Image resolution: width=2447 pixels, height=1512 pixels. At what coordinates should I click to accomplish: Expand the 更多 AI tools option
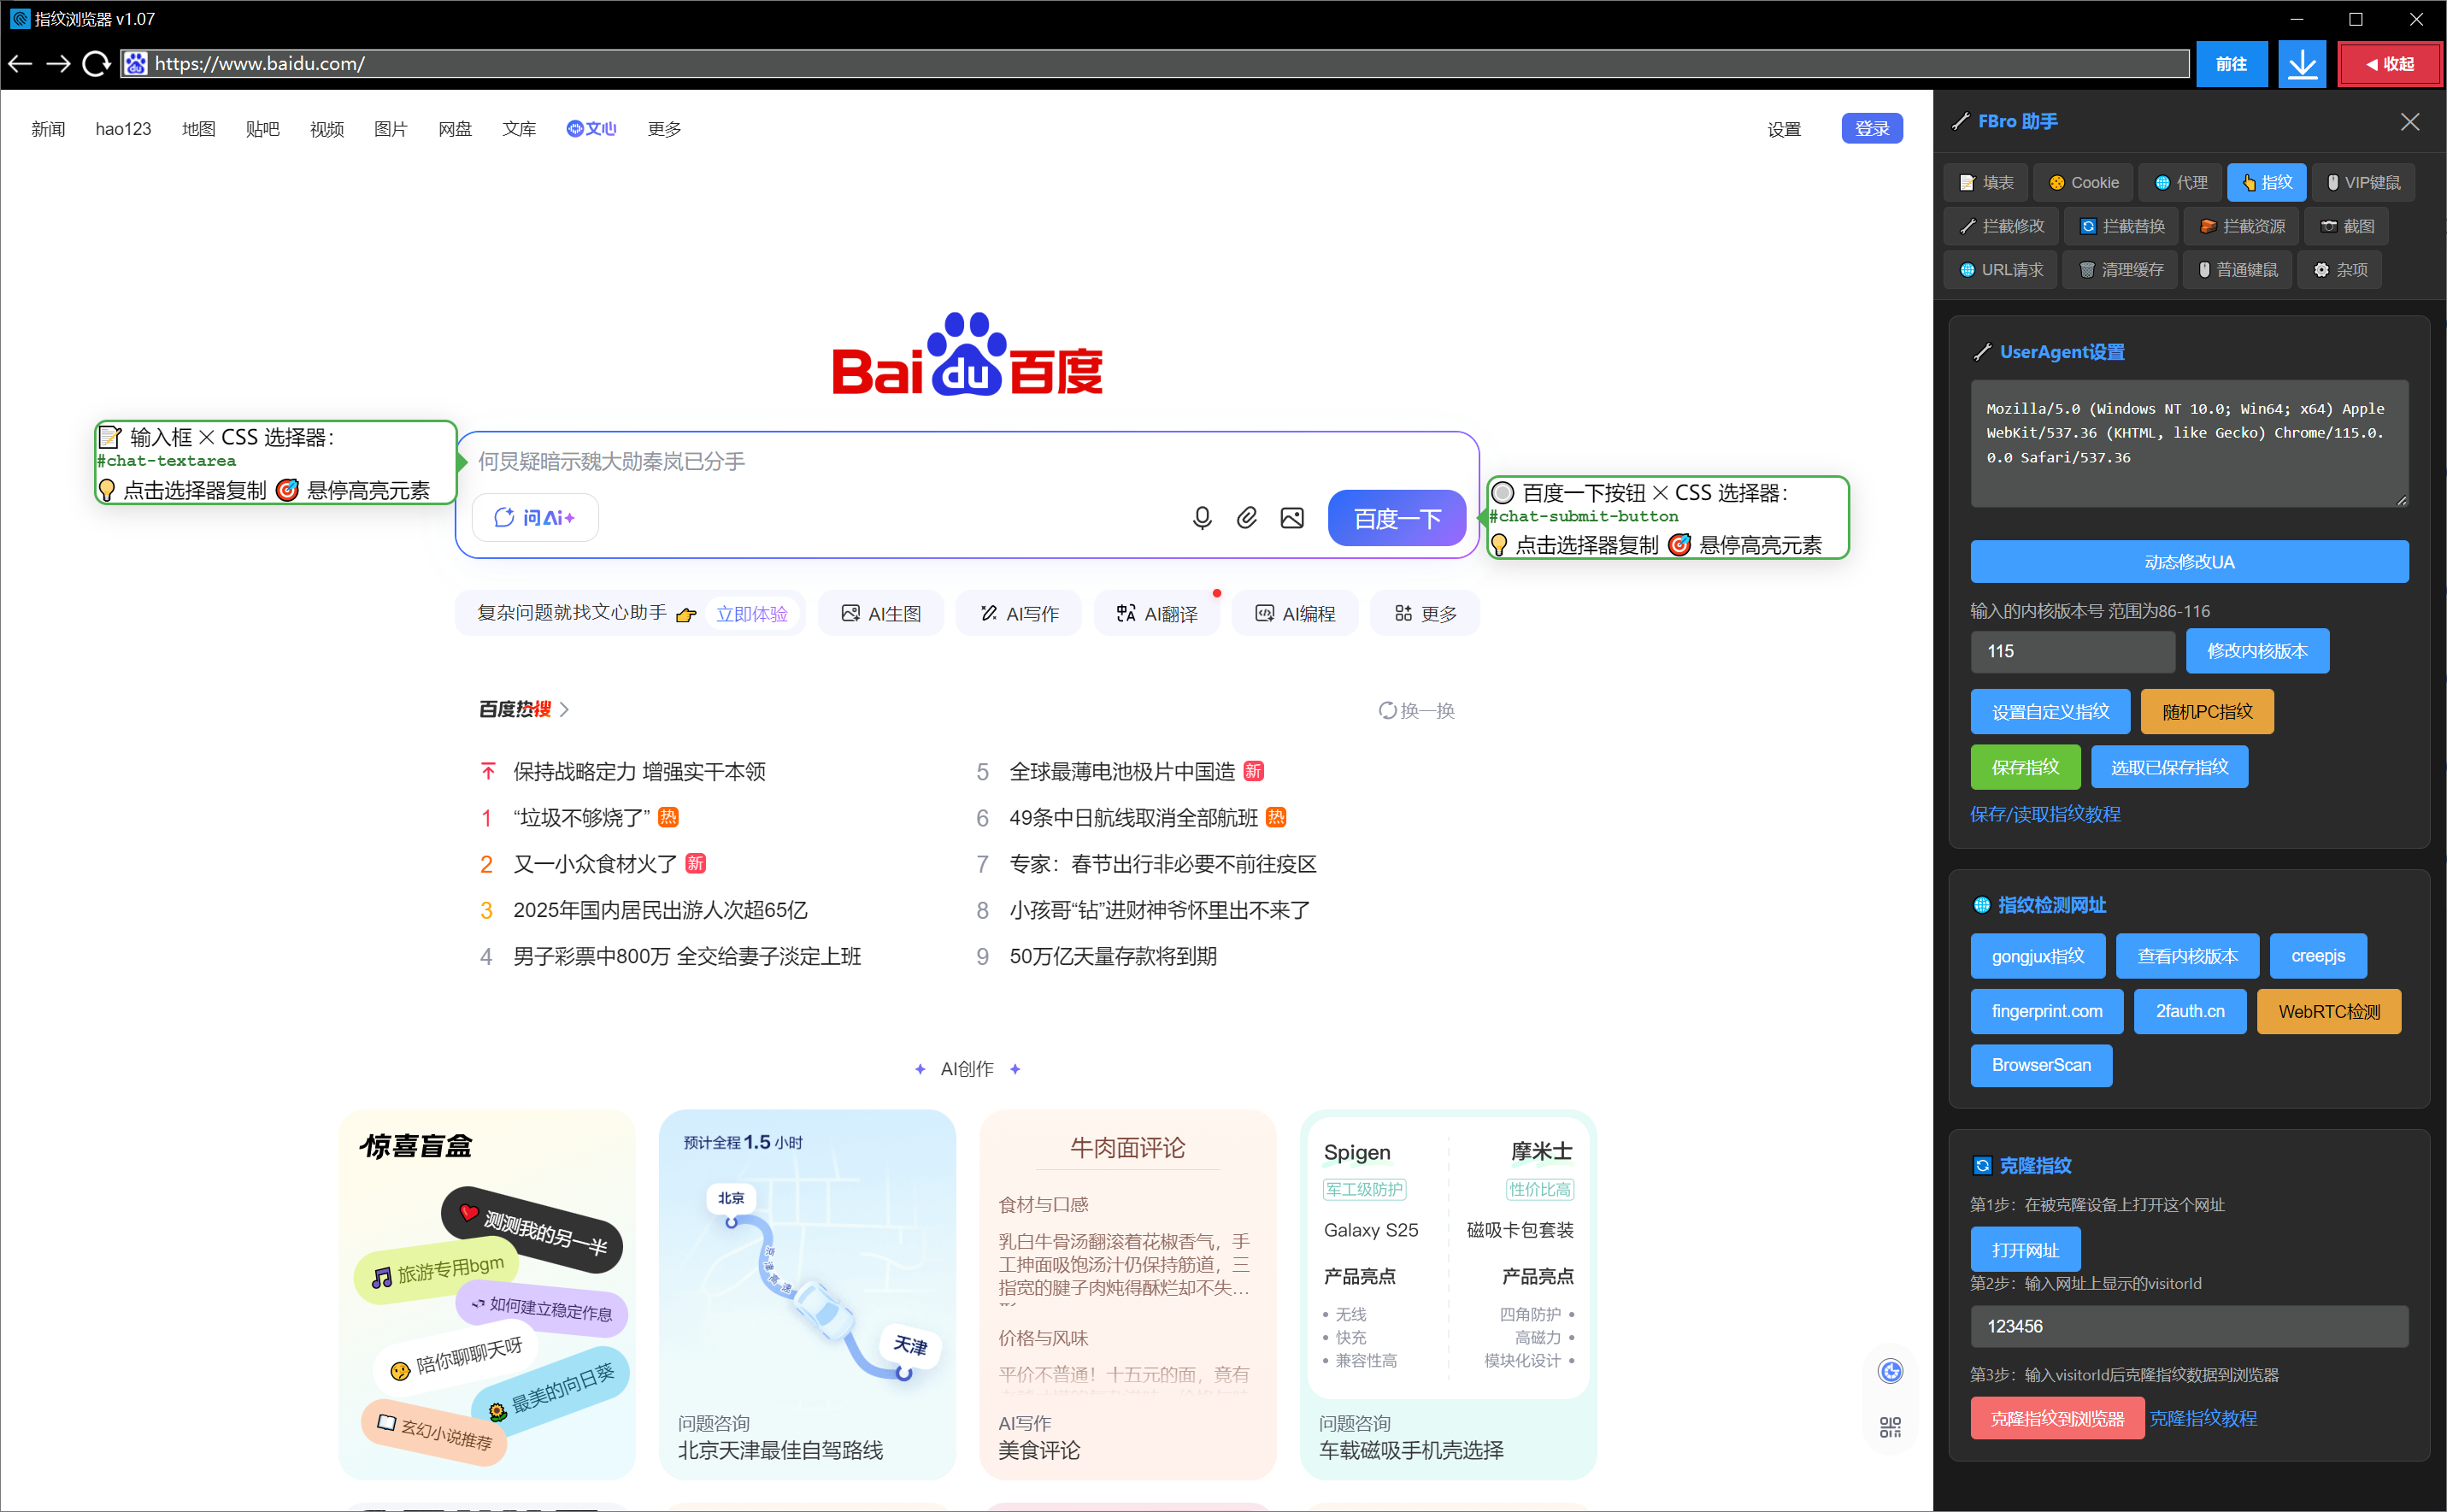click(1425, 614)
